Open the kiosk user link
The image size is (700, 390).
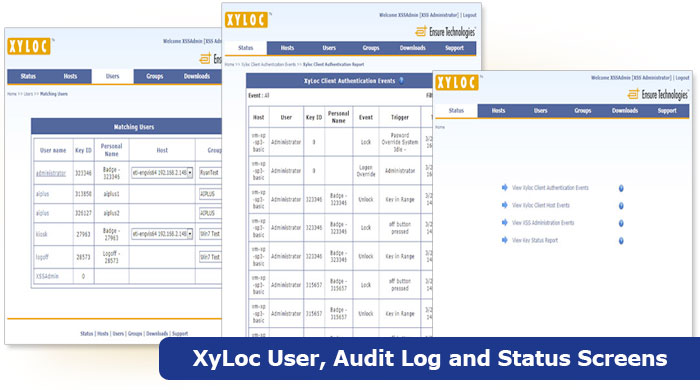click(x=42, y=234)
